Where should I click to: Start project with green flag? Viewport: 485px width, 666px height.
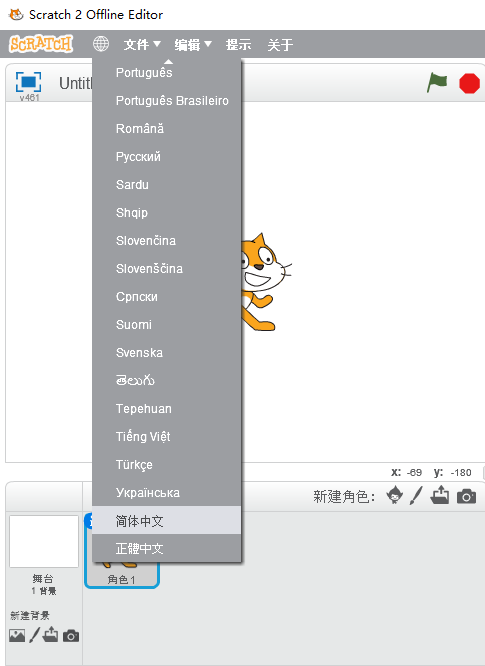click(437, 82)
